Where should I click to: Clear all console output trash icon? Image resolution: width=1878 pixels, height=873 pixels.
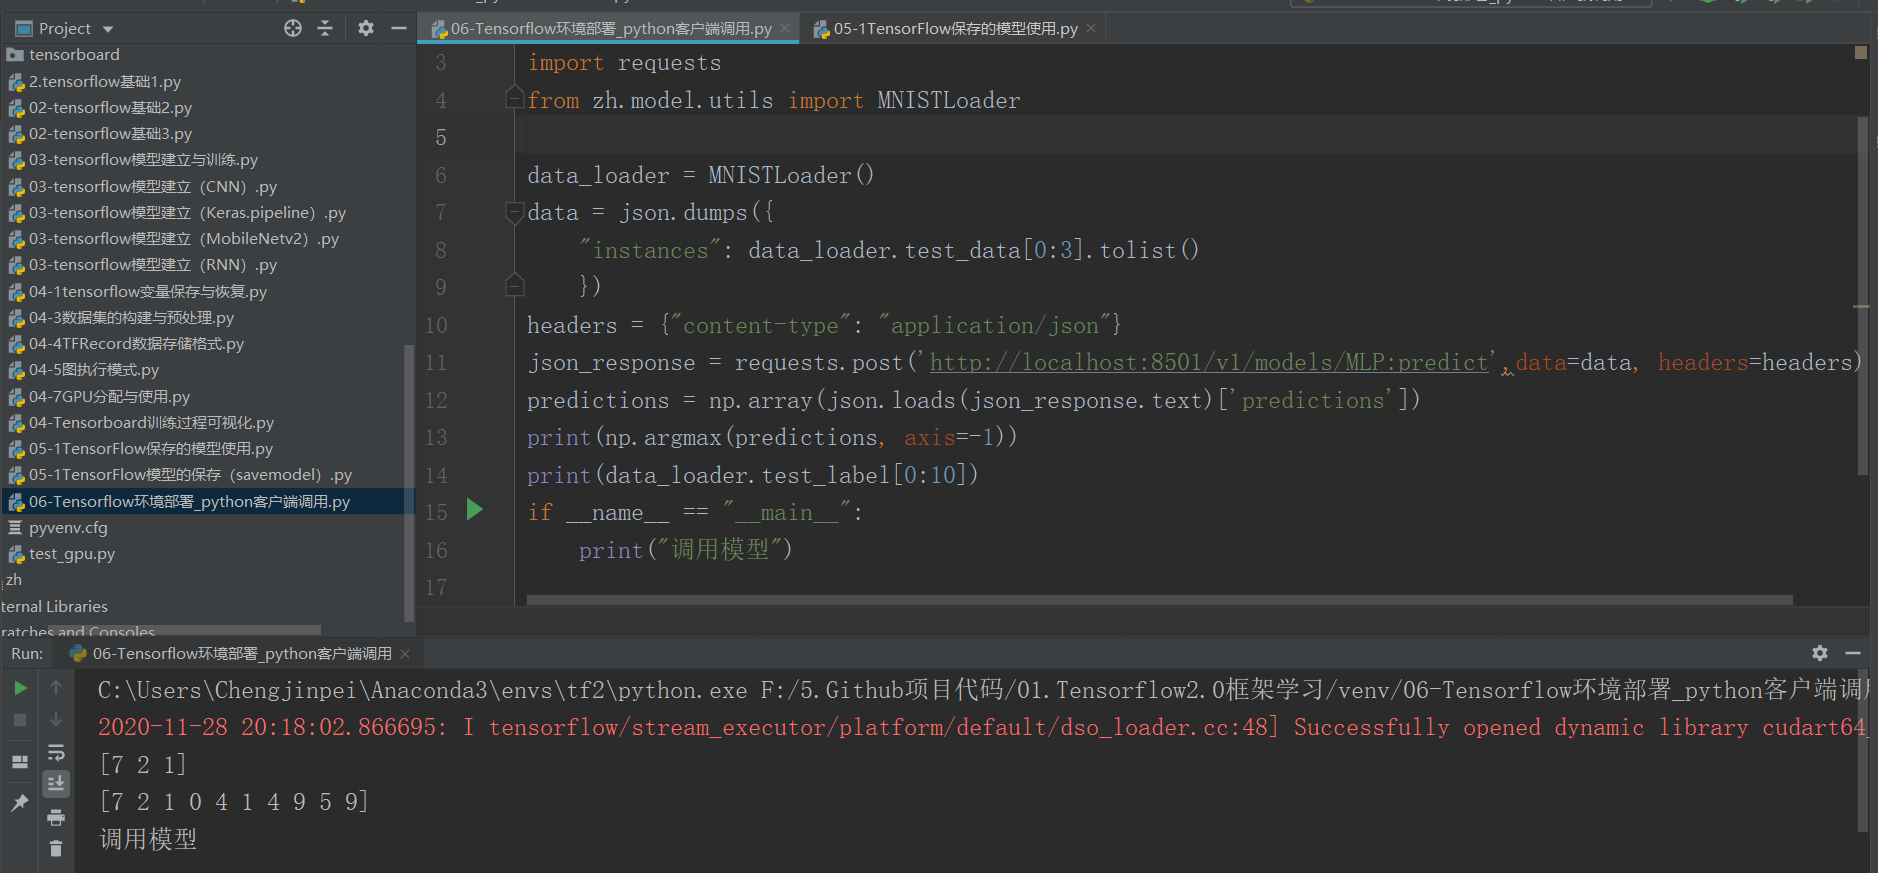tap(56, 849)
